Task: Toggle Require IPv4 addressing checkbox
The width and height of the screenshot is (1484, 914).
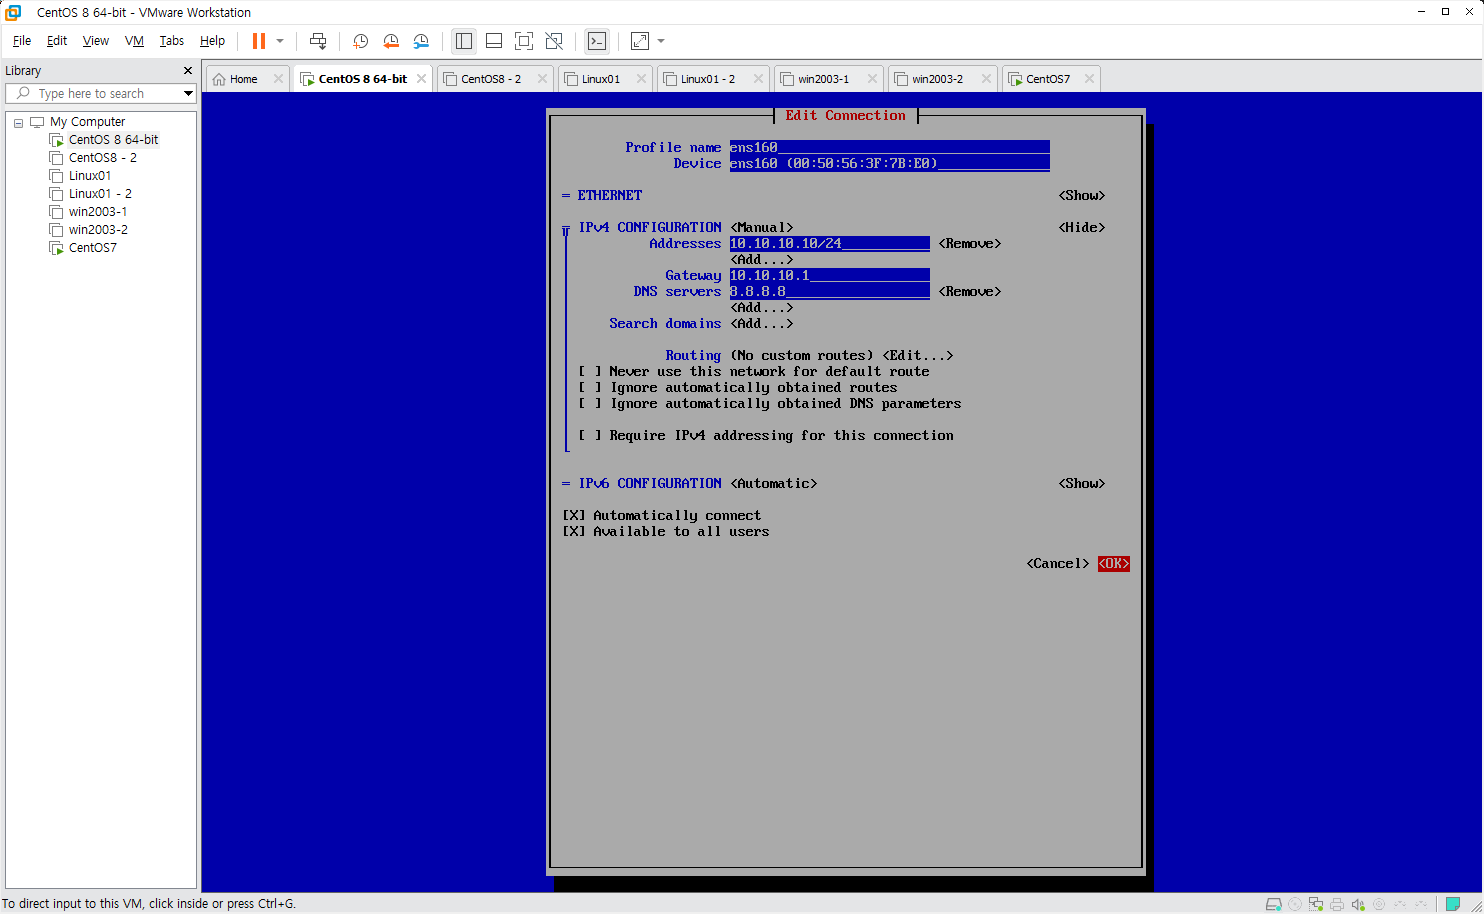Action: coord(590,436)
